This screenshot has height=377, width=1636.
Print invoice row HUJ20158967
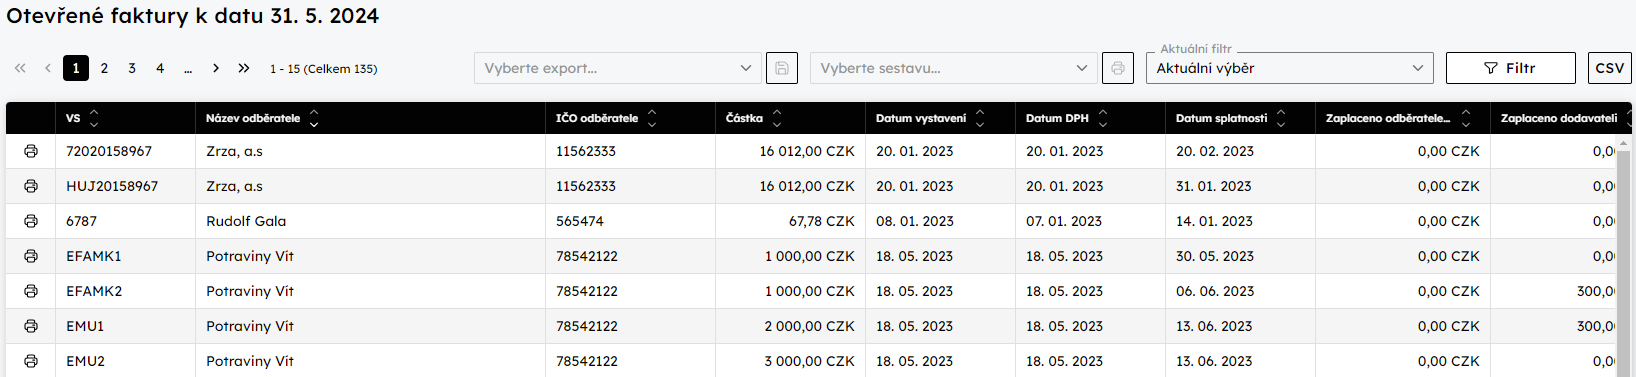point(31,186)
